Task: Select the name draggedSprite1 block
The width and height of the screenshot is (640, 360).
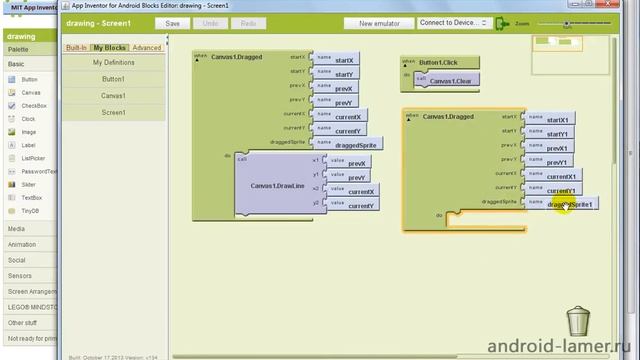Action: coord(560,203)
